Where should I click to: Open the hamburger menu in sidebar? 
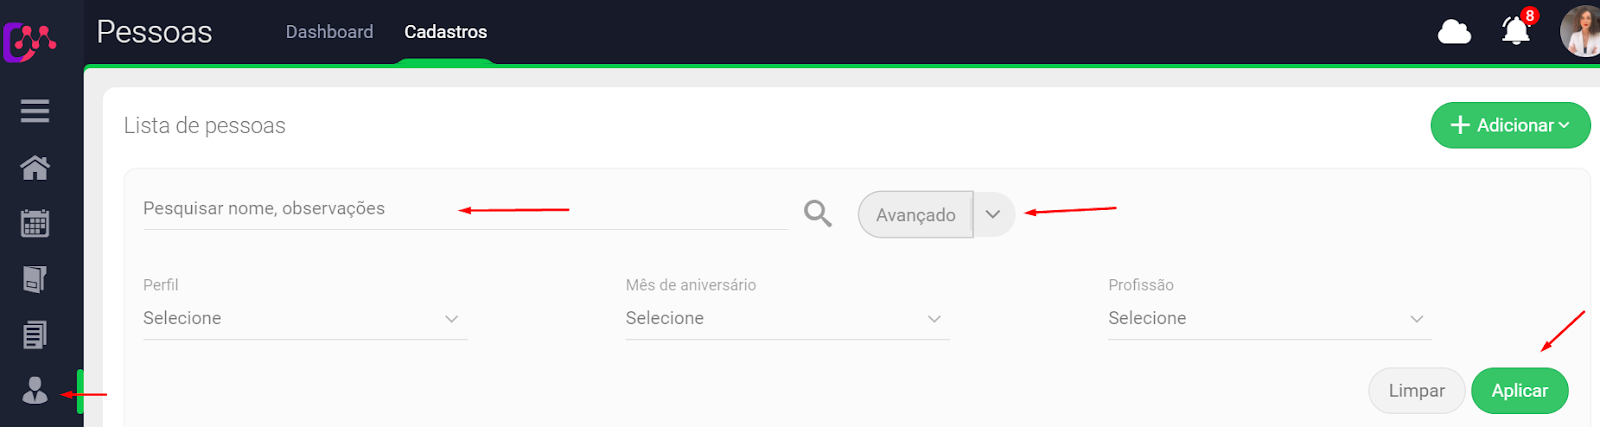tap(35, 111)
